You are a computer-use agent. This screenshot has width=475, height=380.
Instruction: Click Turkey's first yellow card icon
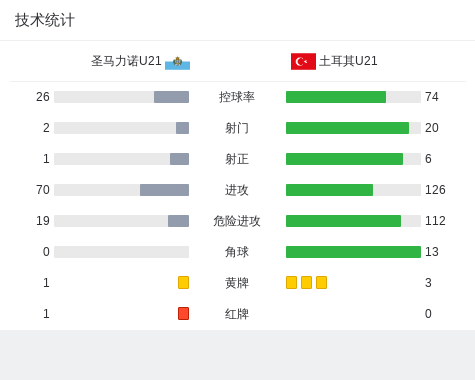[x=291, y=282]
